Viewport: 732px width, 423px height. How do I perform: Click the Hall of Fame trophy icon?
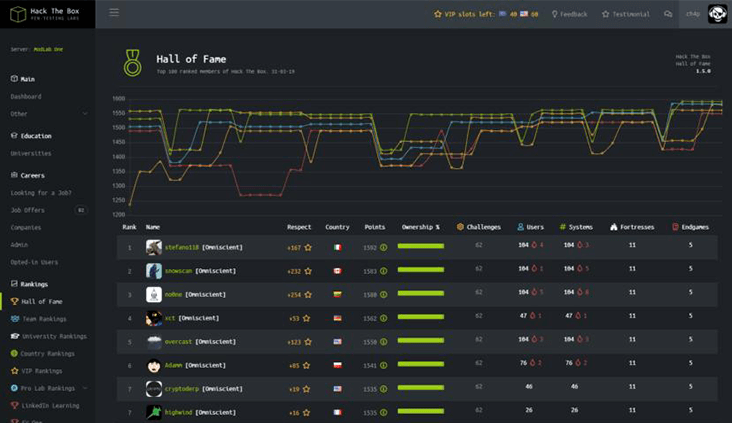coord(14,302)
